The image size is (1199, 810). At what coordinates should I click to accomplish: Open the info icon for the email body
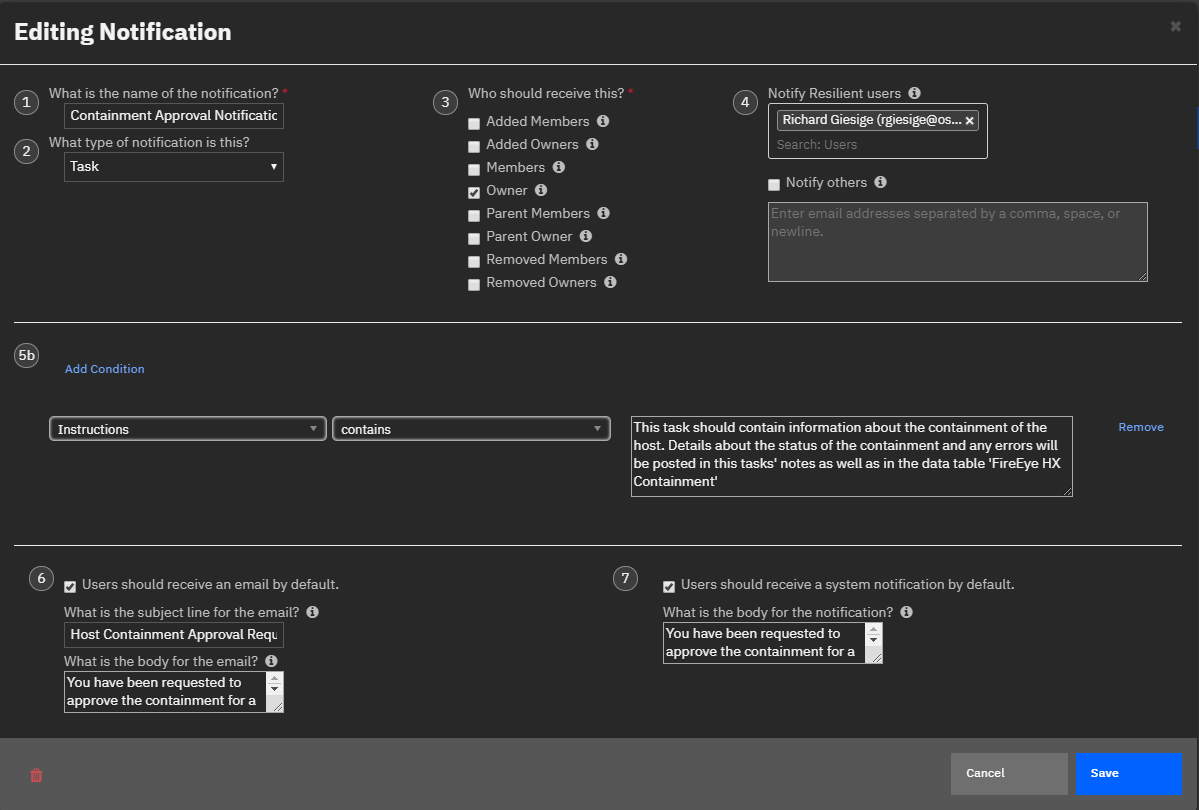tap(271, 661)
